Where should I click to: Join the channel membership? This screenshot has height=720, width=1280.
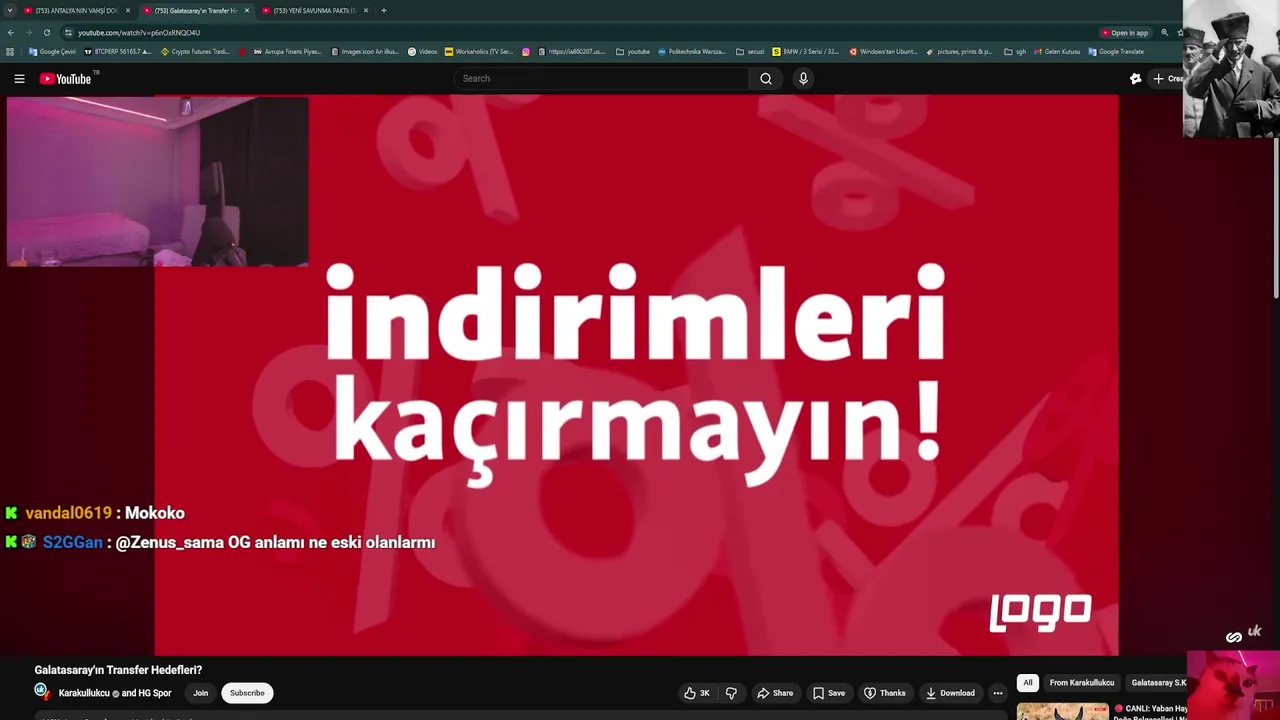200,693
